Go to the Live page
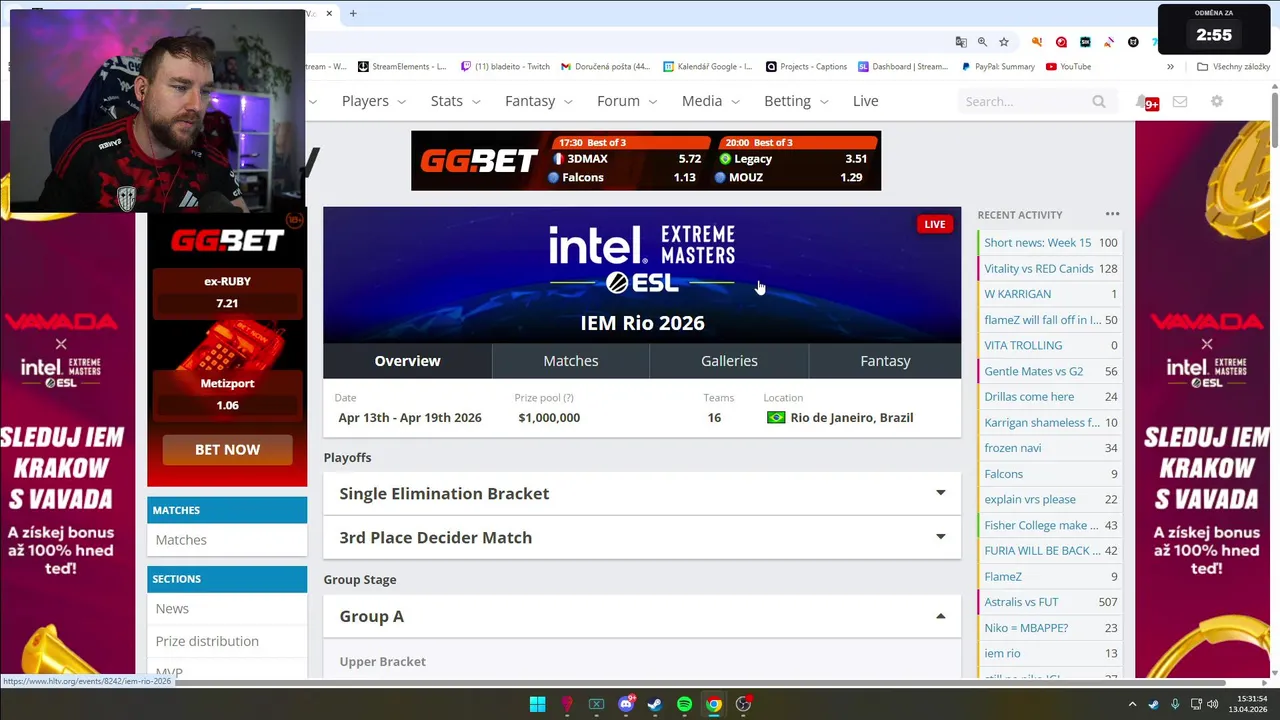 (x=866, y=101)
